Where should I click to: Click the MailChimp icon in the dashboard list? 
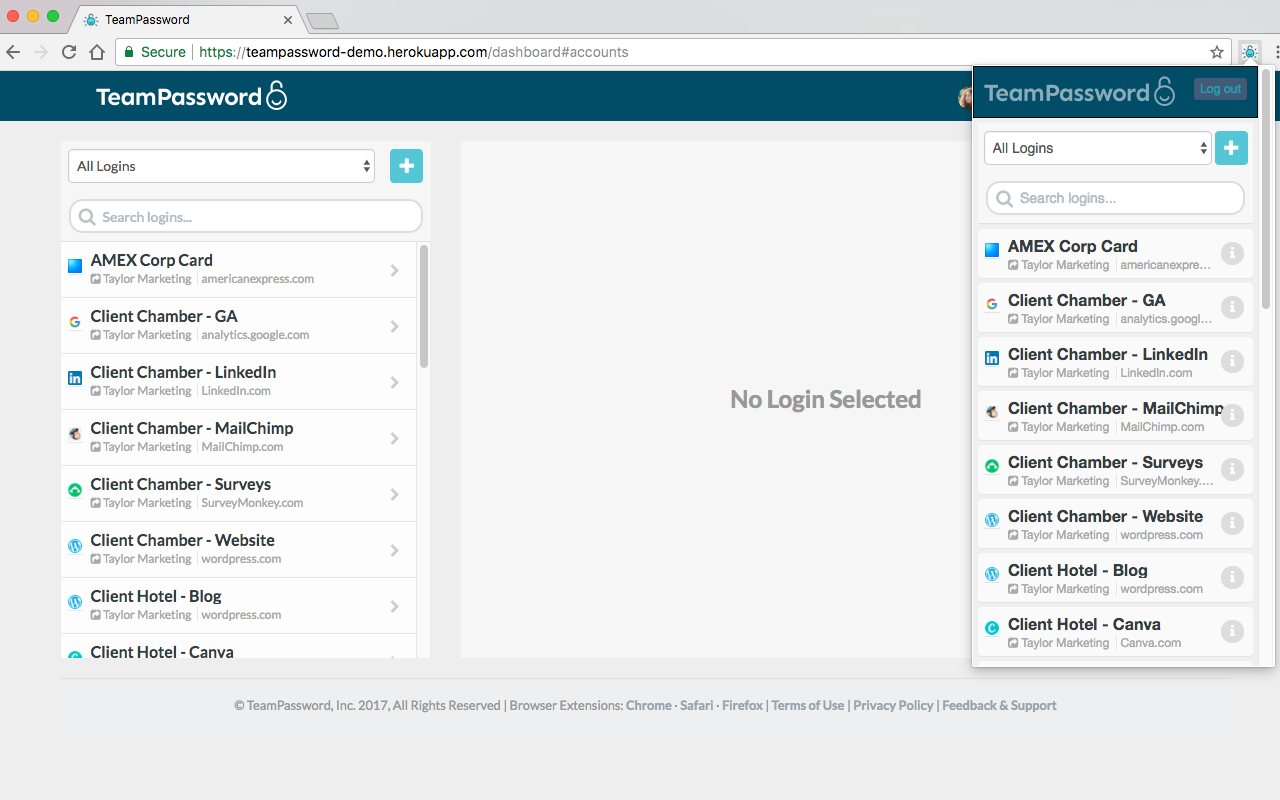(75, 435)
